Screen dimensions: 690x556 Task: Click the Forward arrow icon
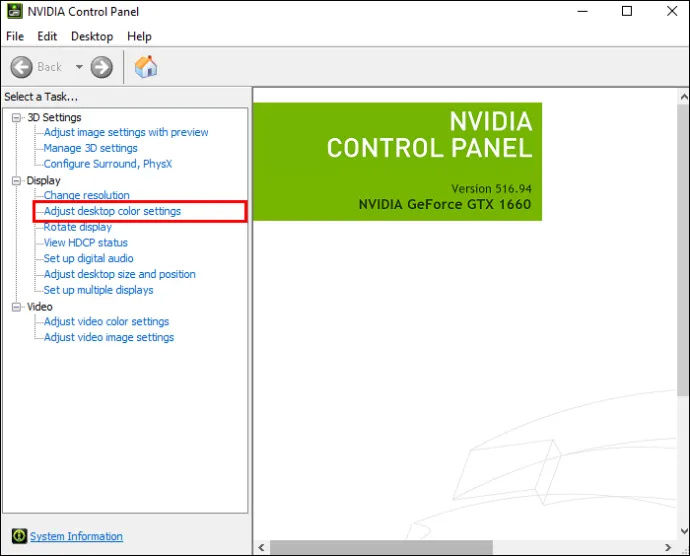click(x=102, y=67)
